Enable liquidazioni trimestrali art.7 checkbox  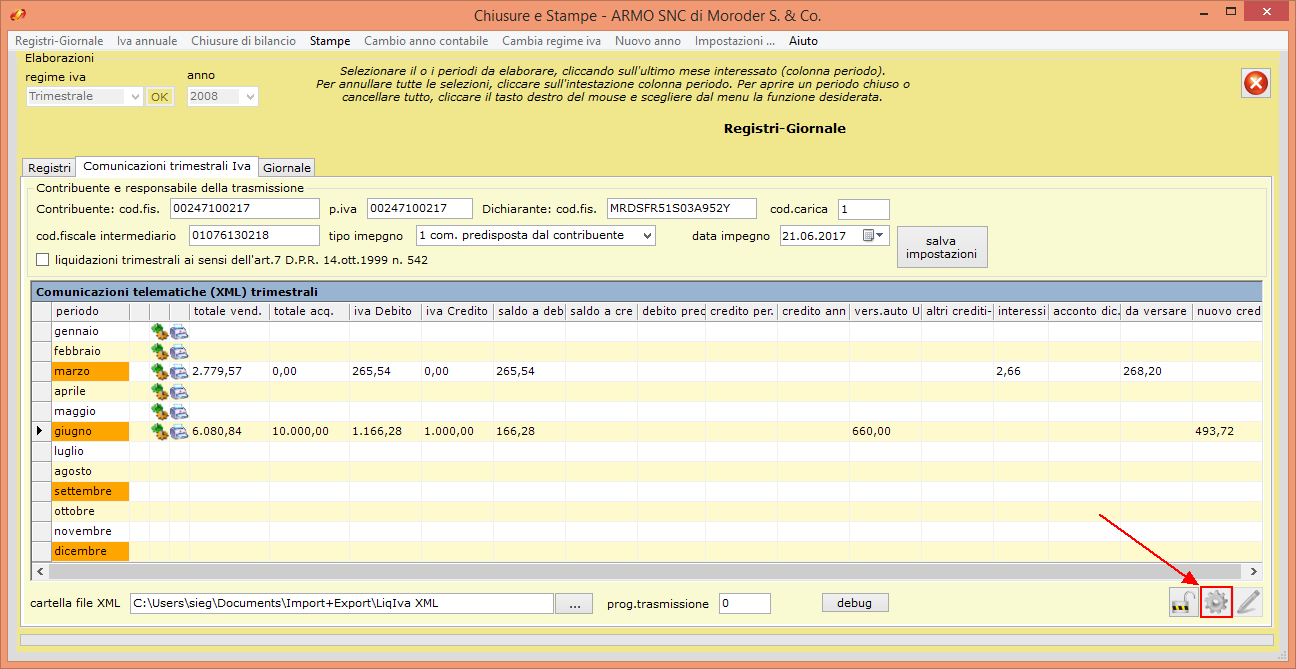[43, 260]
